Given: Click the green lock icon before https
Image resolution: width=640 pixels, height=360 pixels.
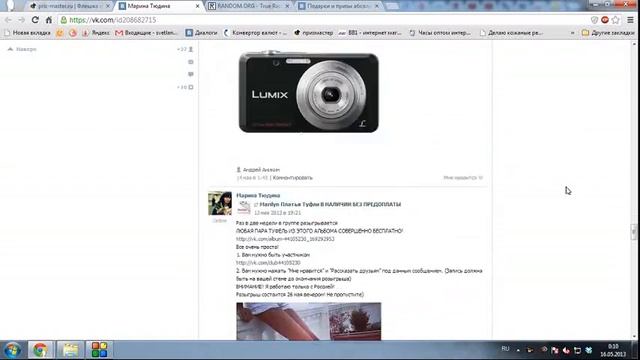Looking at the screenshot, I should point(64,20).
